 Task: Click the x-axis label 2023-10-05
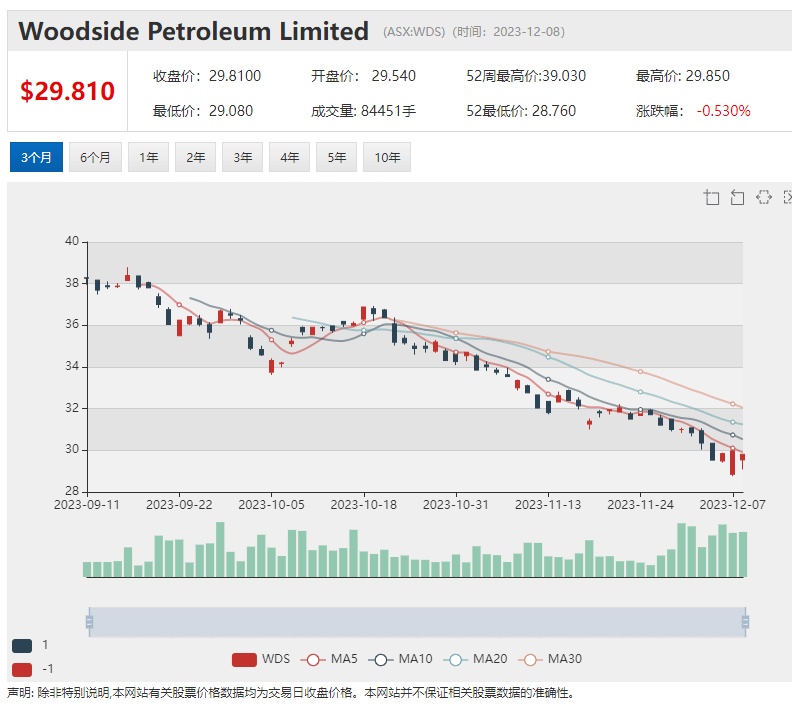[271, 504]
